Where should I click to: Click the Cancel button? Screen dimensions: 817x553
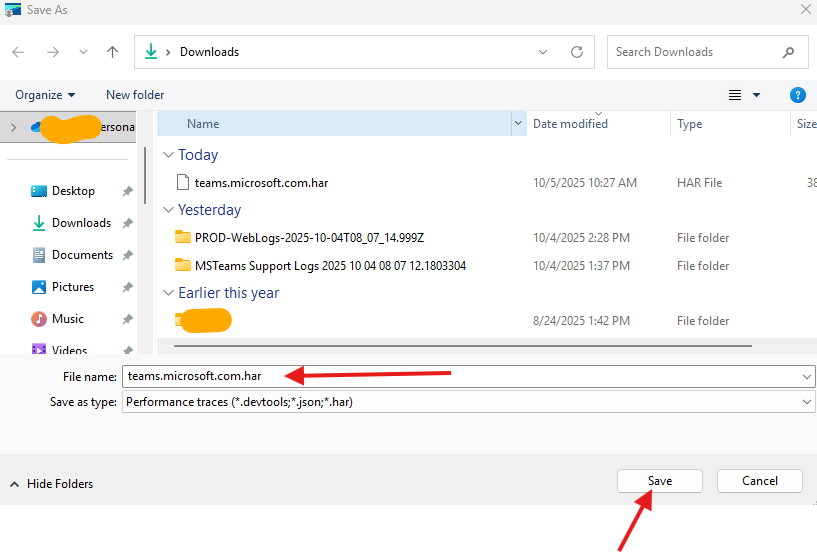pyautogui.click(x=760, y=481)
